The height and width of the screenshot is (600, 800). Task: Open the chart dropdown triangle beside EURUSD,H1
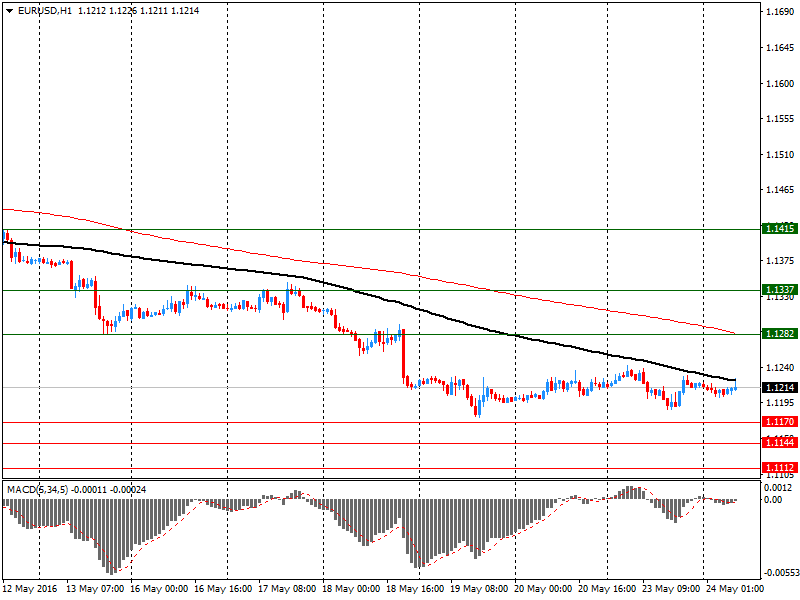coord(10,11)
